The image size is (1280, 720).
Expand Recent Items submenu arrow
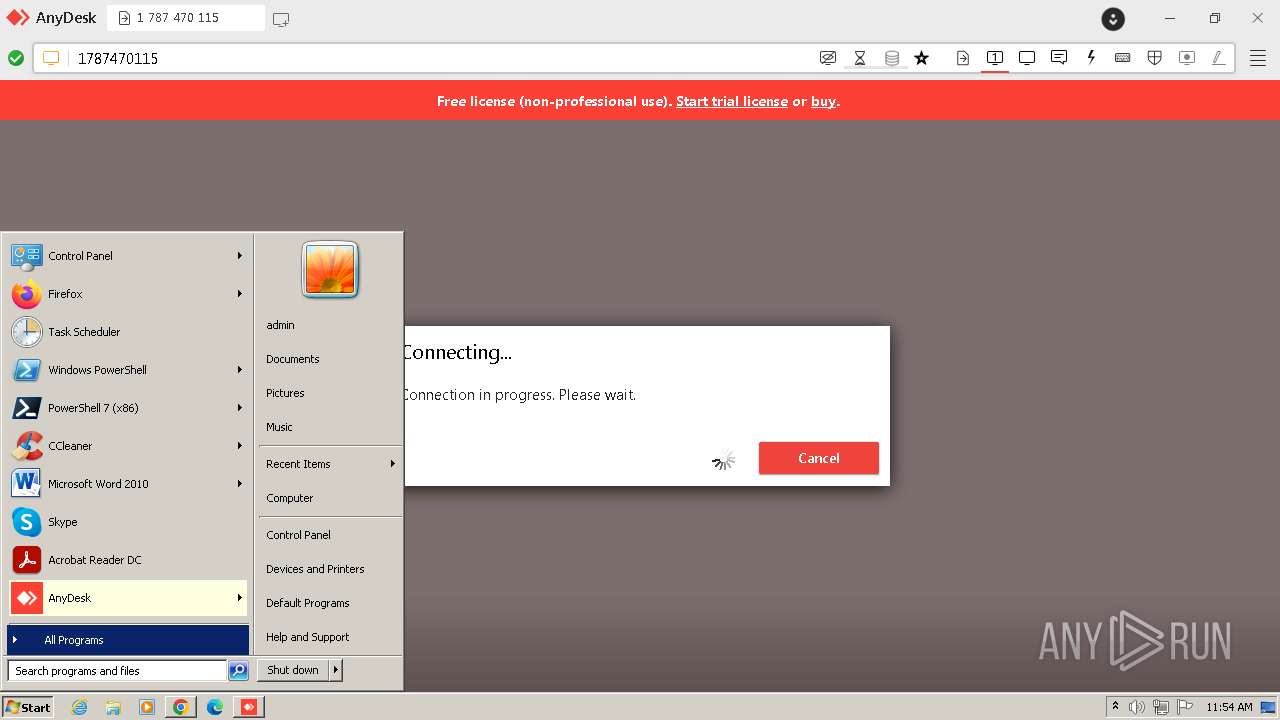coord(393,464)
